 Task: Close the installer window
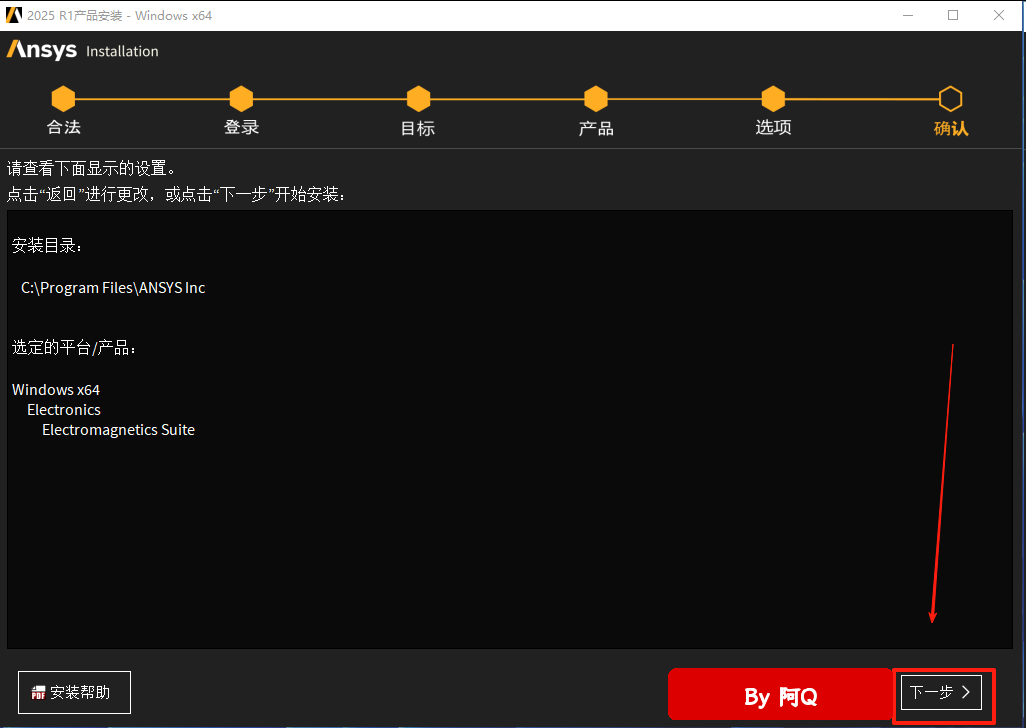[x=999, y=15]
